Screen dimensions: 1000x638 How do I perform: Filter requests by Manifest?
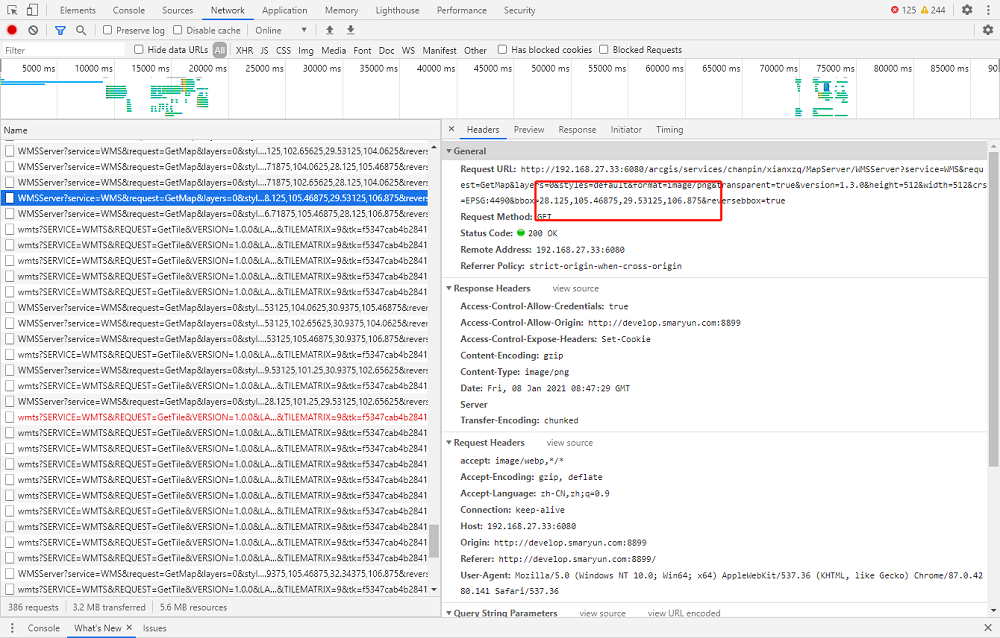(x=439, y=50)
